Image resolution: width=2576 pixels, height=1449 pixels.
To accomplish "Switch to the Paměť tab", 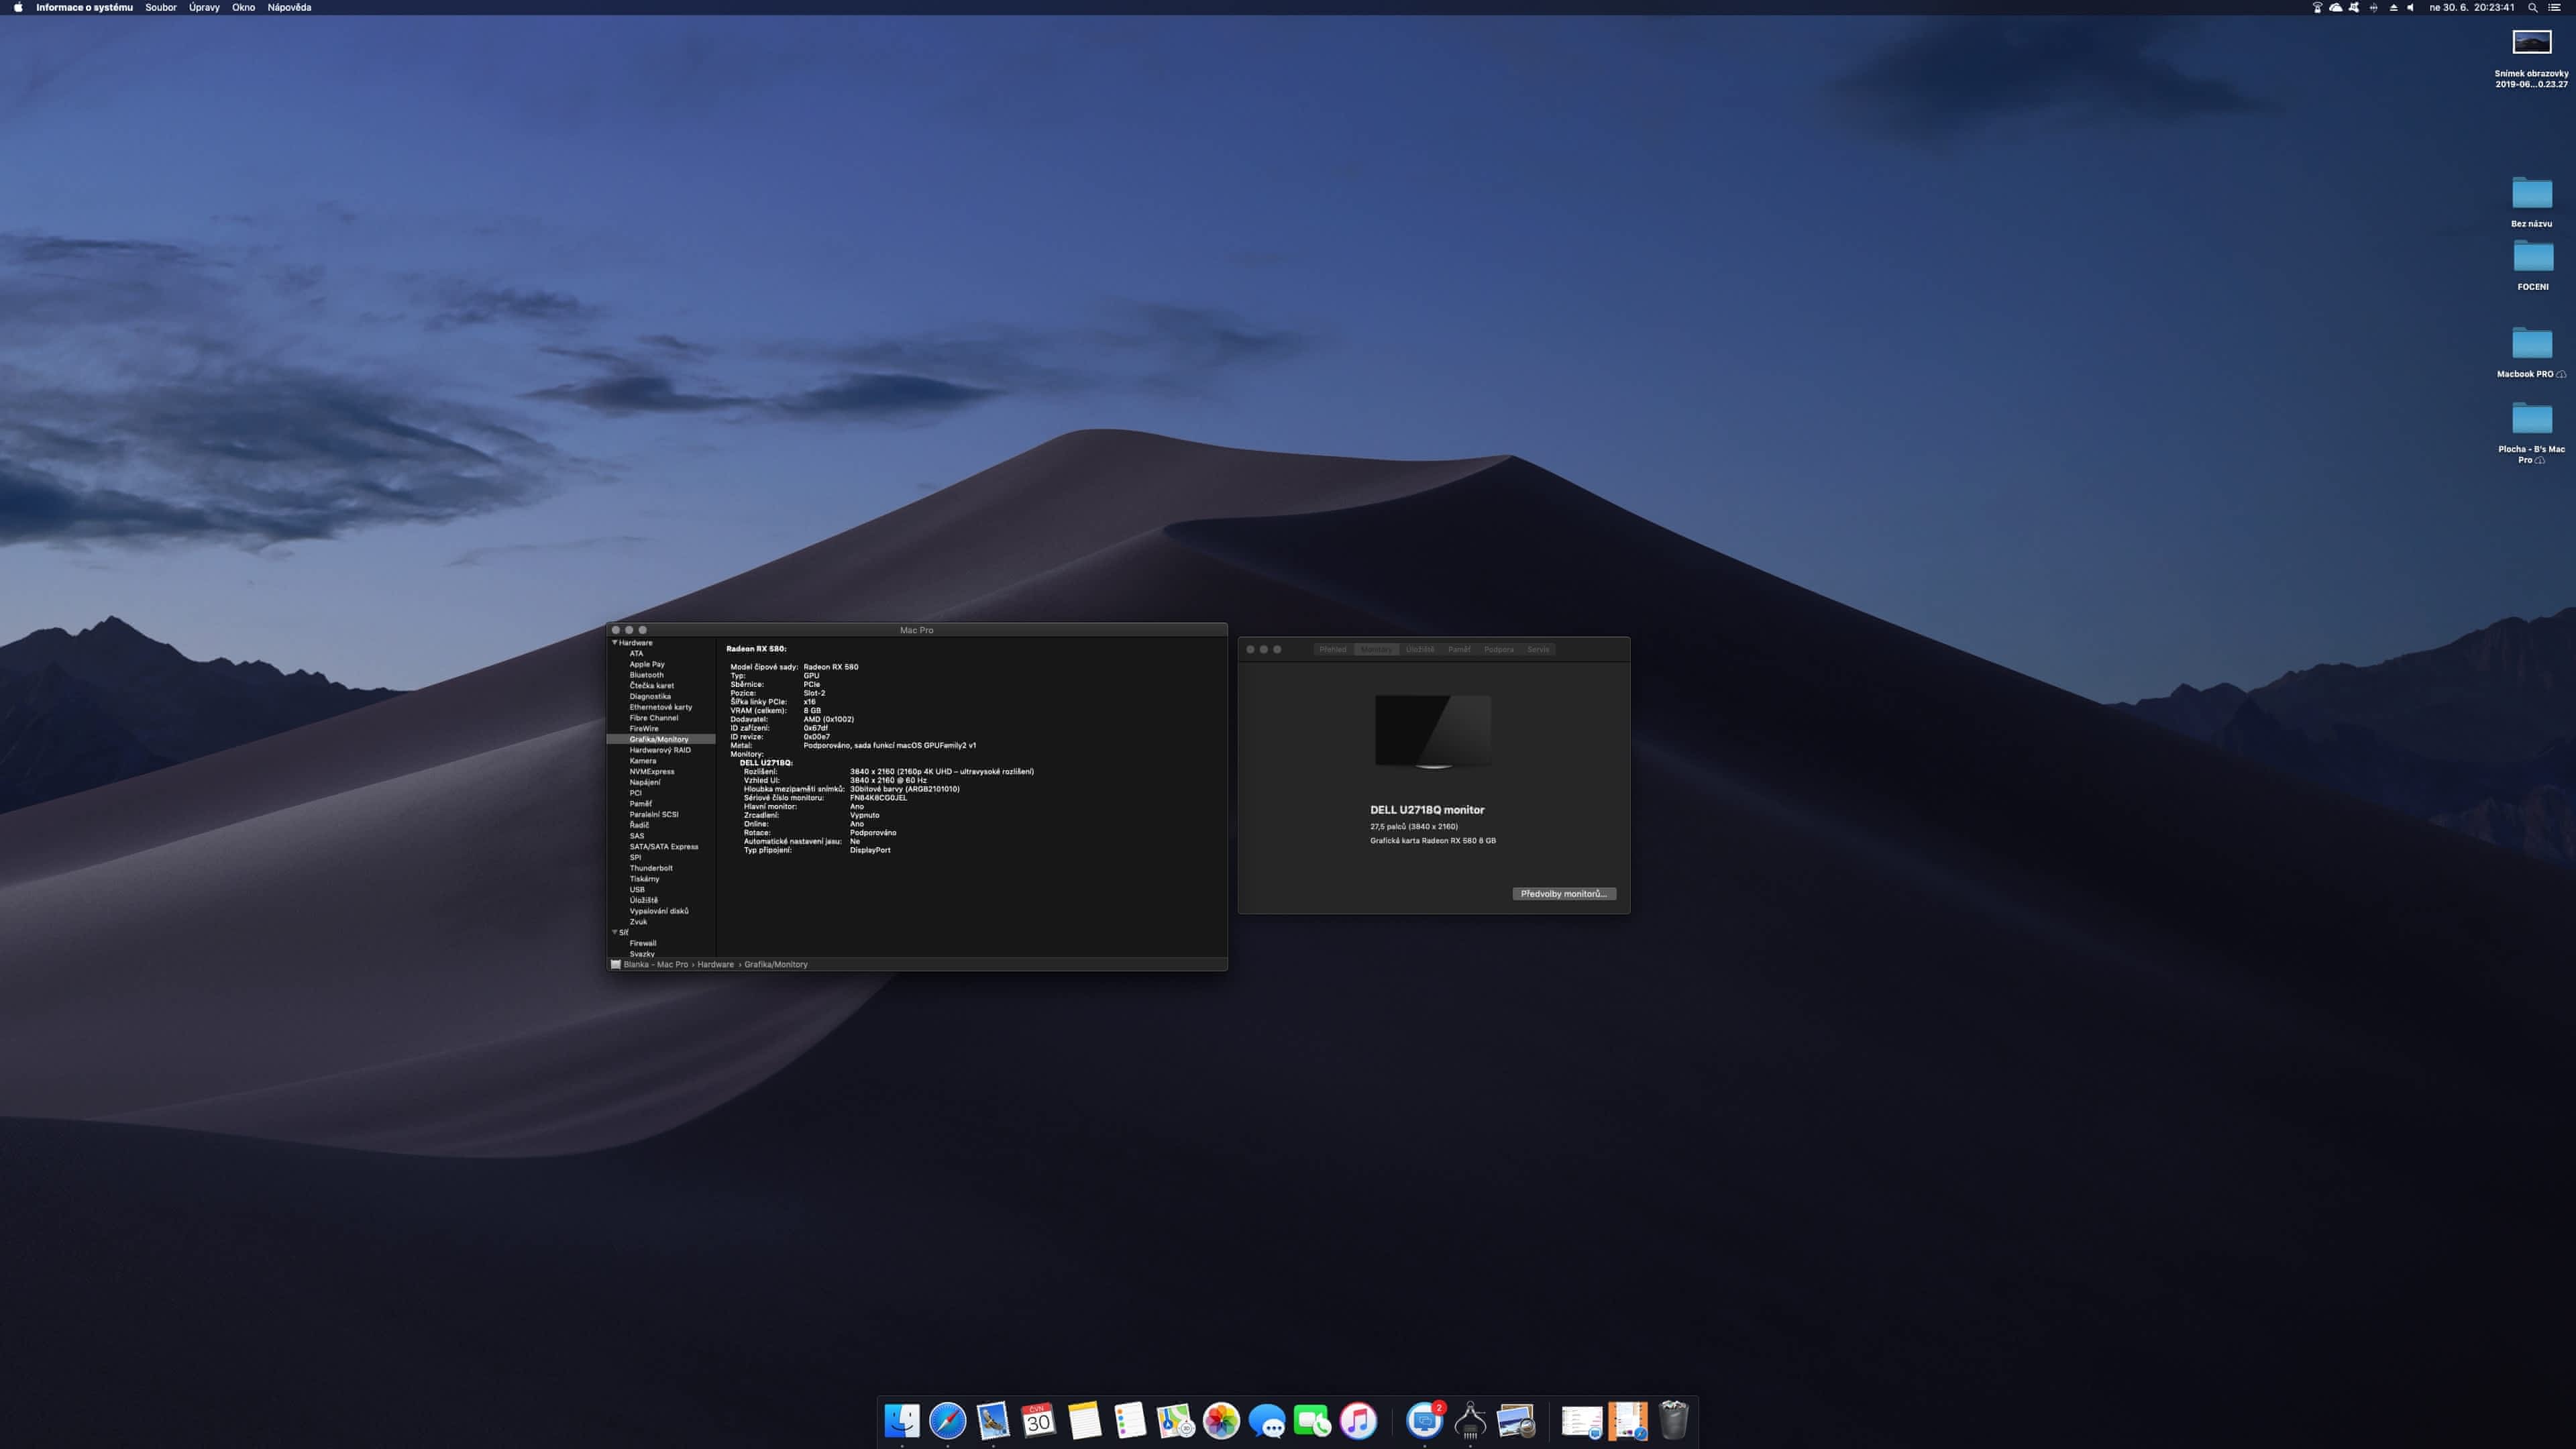I will click(x=1459, y=650).
